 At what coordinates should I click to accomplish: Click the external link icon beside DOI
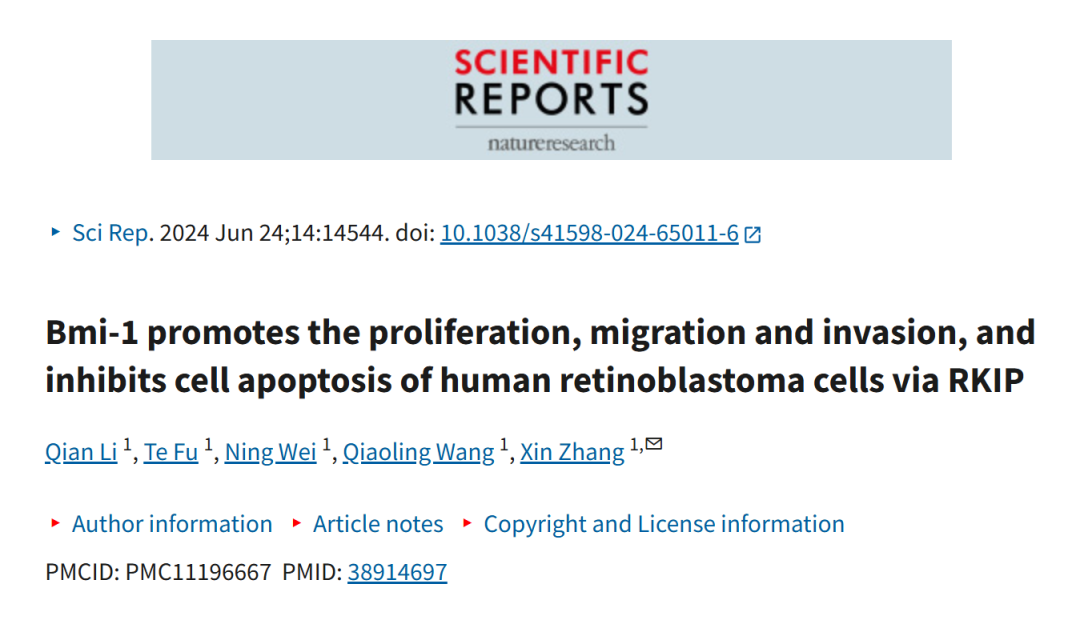[x=753, y=235]
